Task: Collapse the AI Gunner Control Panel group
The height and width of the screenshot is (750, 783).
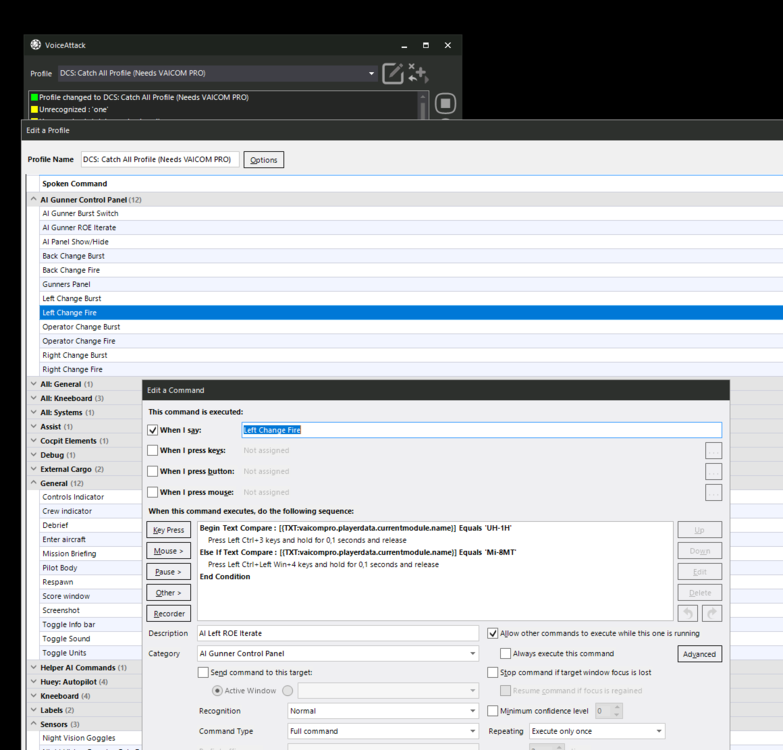Action: (33, 199)
